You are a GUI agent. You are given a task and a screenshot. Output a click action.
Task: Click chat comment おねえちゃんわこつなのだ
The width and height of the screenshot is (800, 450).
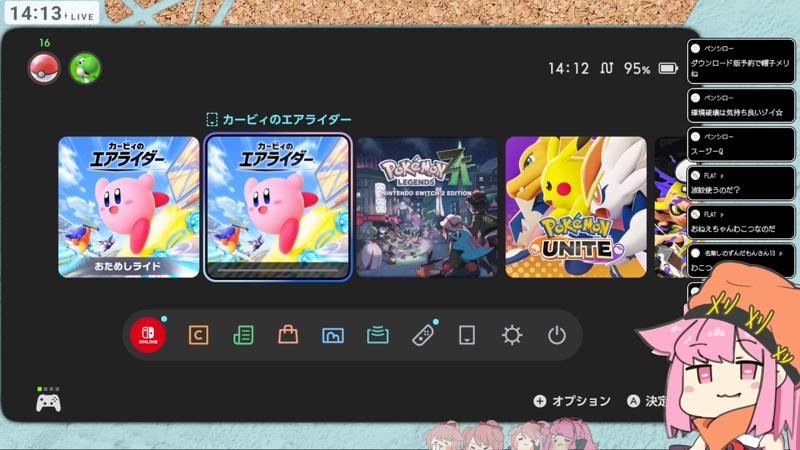(x=740, y=222)
